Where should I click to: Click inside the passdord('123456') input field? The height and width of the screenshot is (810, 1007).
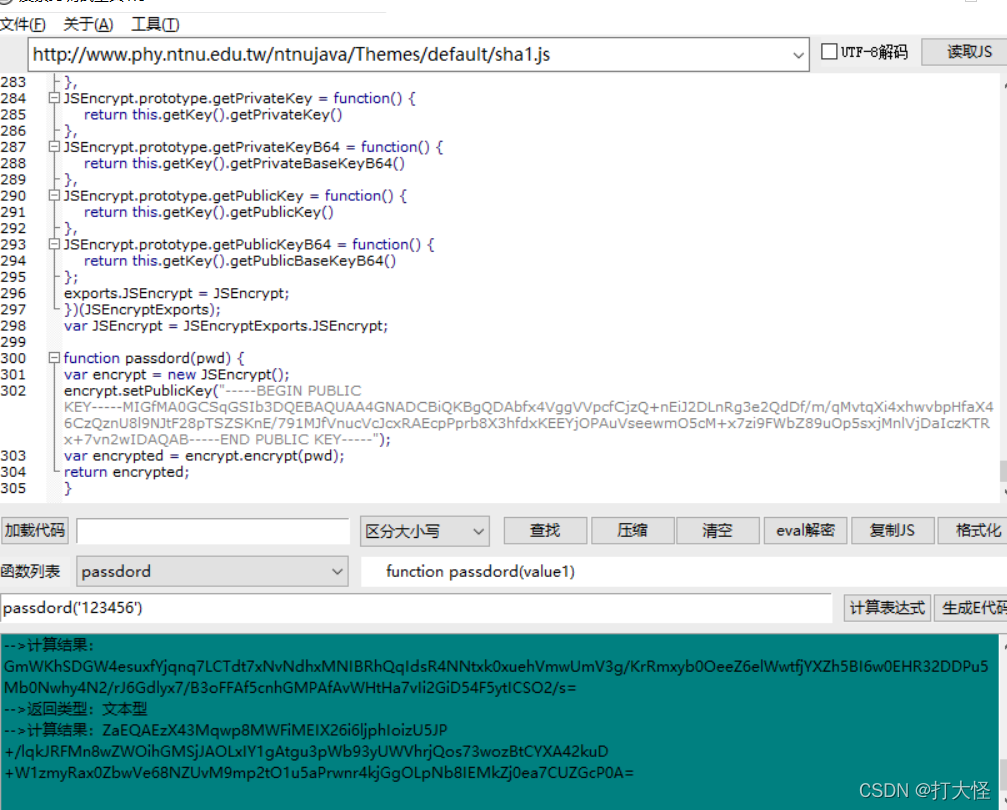click(400, 607)
